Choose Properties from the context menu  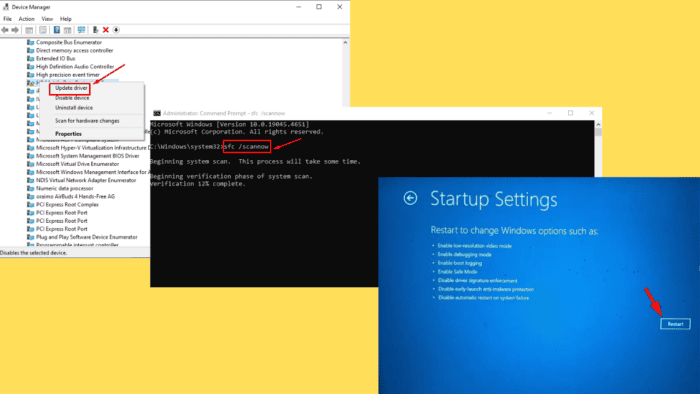pyautogui.click(x=68, y=134)
